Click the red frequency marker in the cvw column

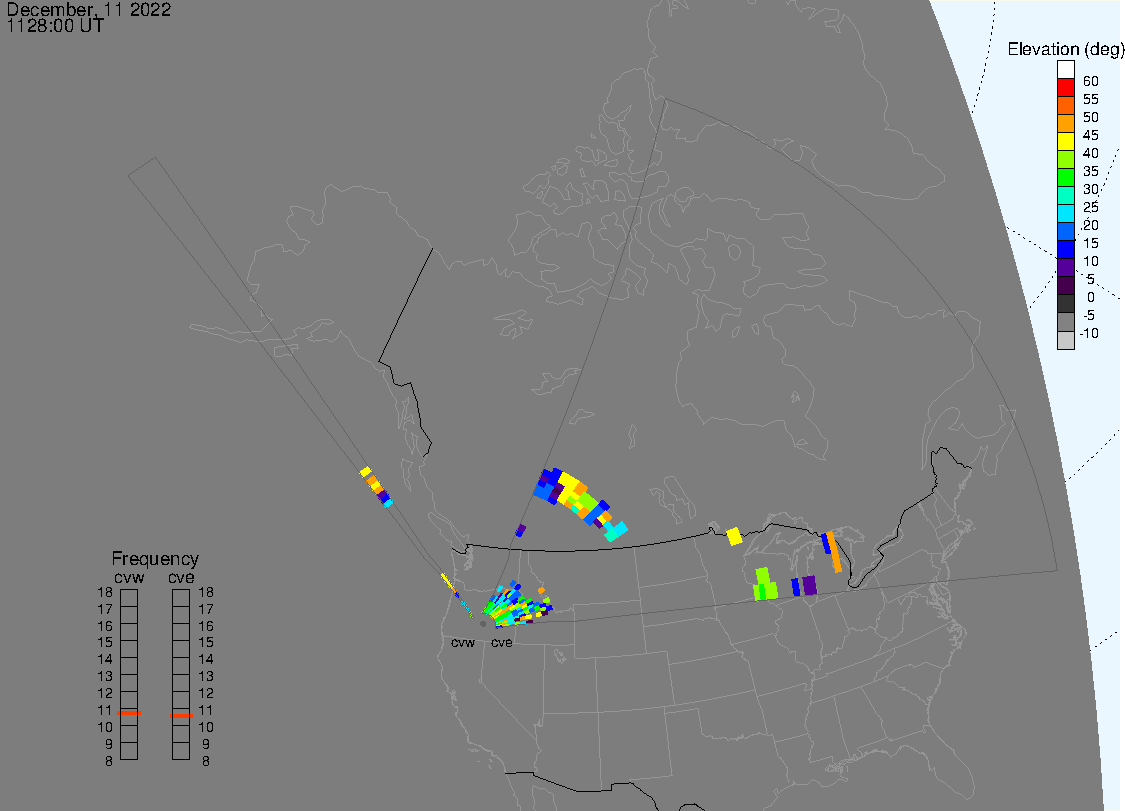click(x=129, y=713)
